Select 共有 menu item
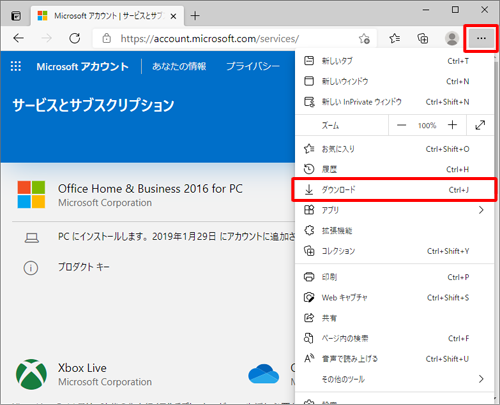The width and height of the screenshot is (500, 405). [394, 318]
